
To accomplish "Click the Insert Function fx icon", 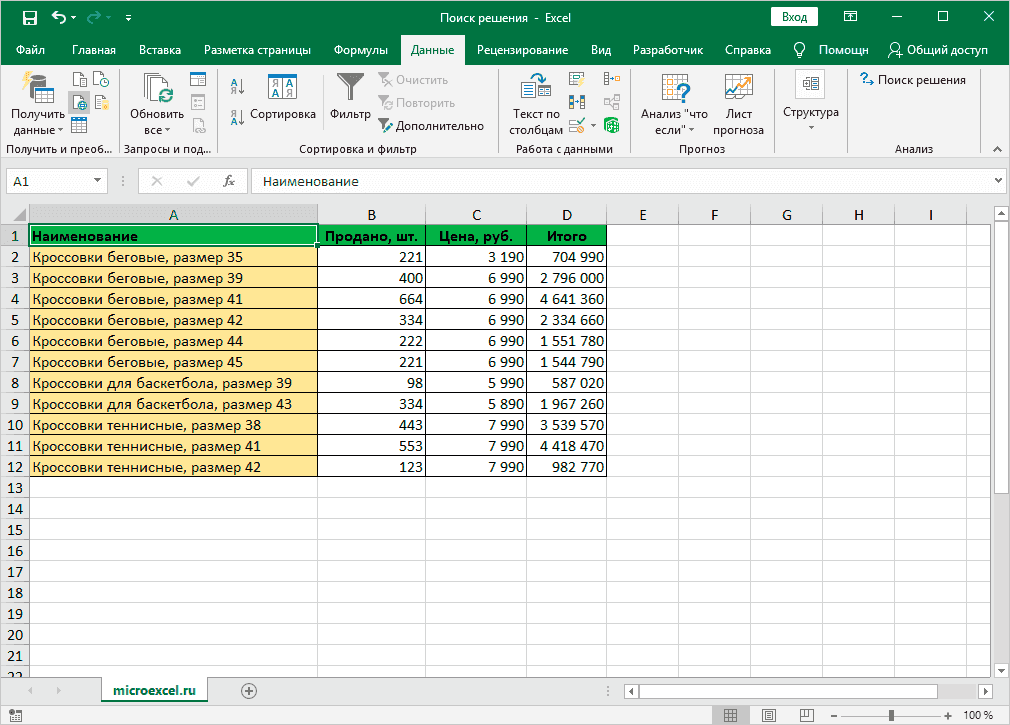I will pyautogui.click(x=229, y=181).
